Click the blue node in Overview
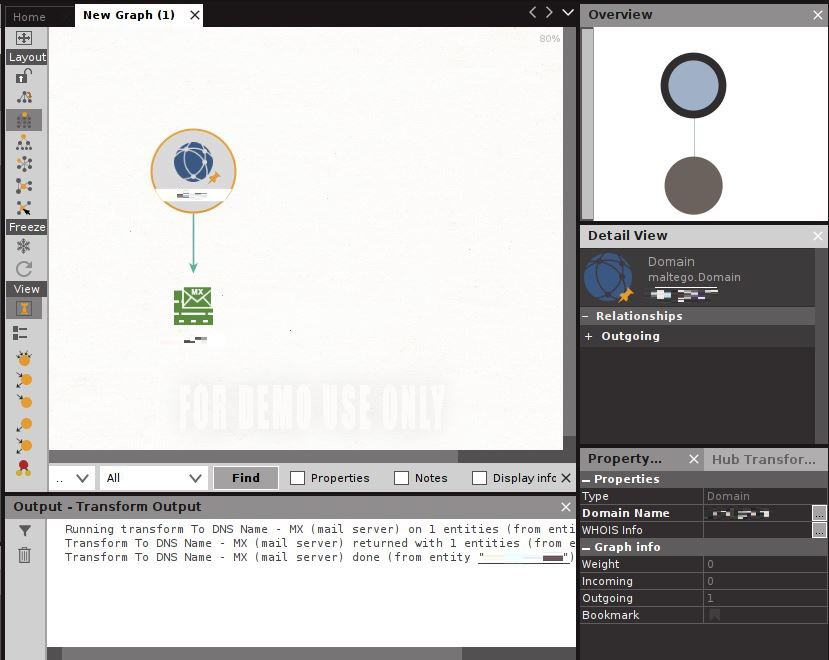Screen dimensions: 829x660 693,85
